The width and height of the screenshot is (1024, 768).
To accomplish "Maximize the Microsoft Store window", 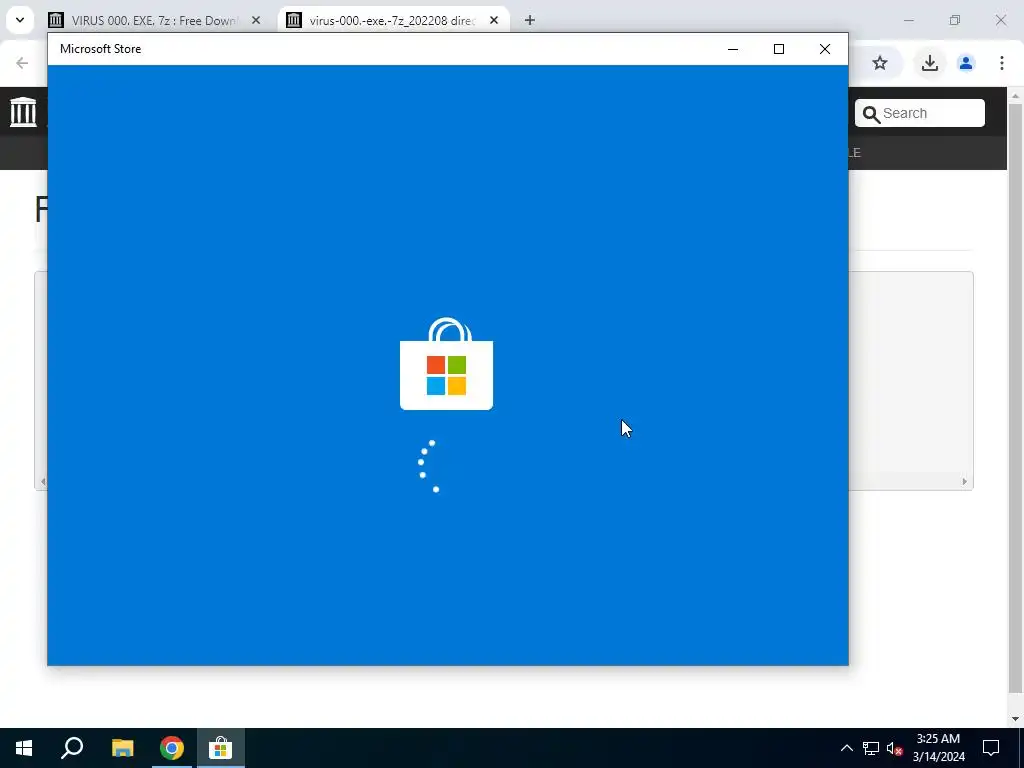I will pyautogui.click(x=778, y=49).
